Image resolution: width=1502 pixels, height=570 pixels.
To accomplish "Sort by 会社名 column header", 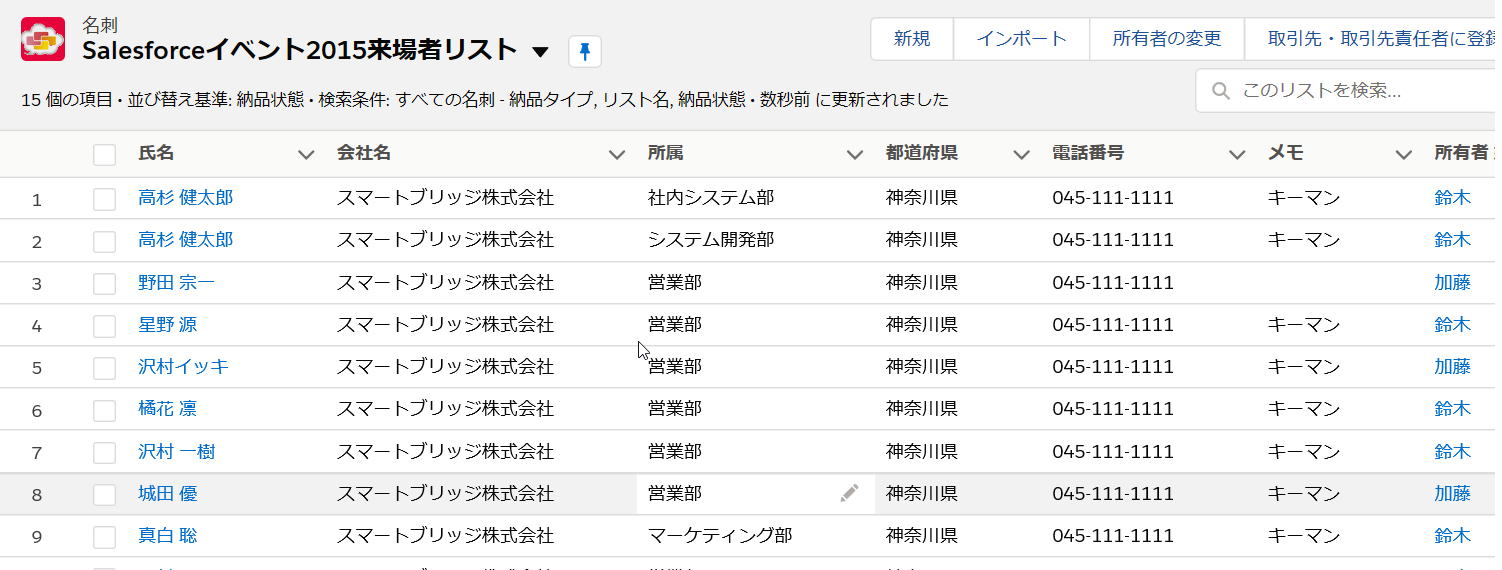I will [x=363, y=153].
